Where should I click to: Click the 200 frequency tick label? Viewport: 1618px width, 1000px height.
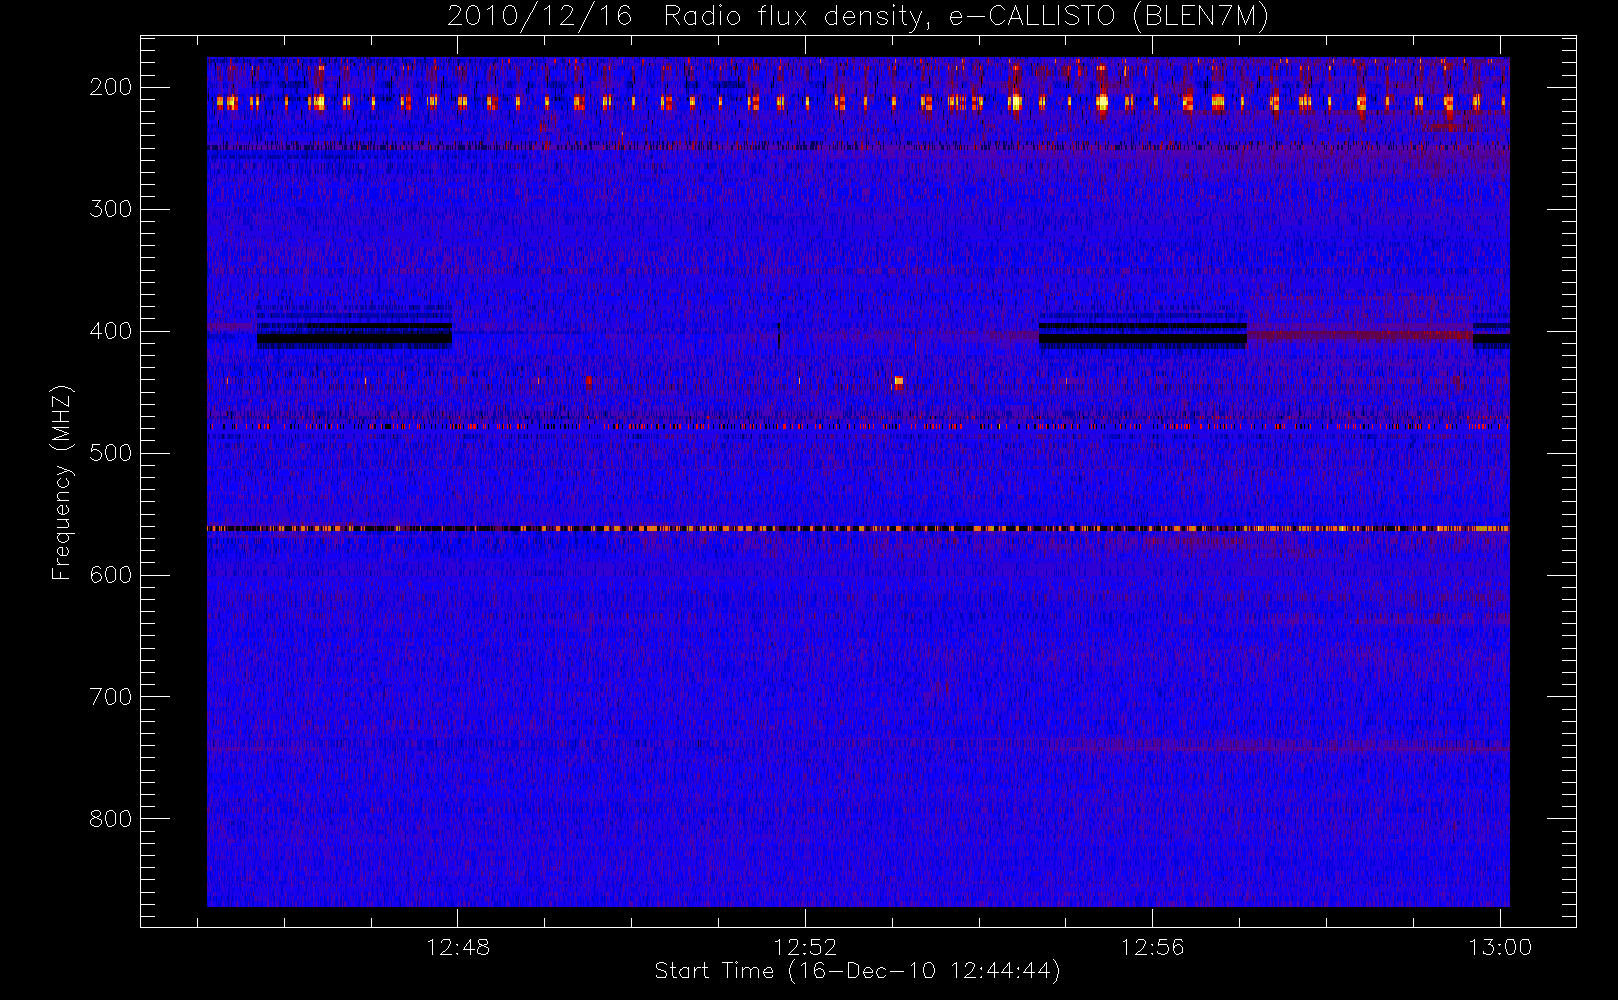point(111,87)
